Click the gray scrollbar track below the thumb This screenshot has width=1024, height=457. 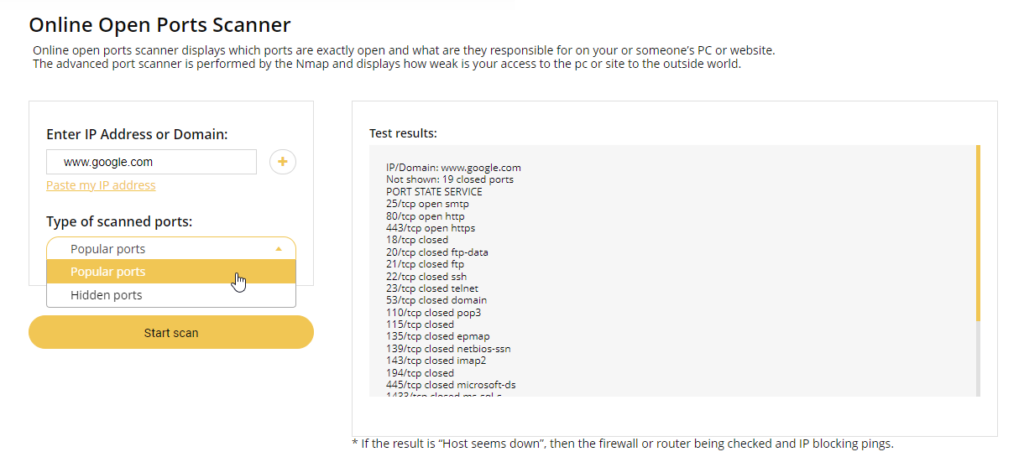tap(978, 358)
